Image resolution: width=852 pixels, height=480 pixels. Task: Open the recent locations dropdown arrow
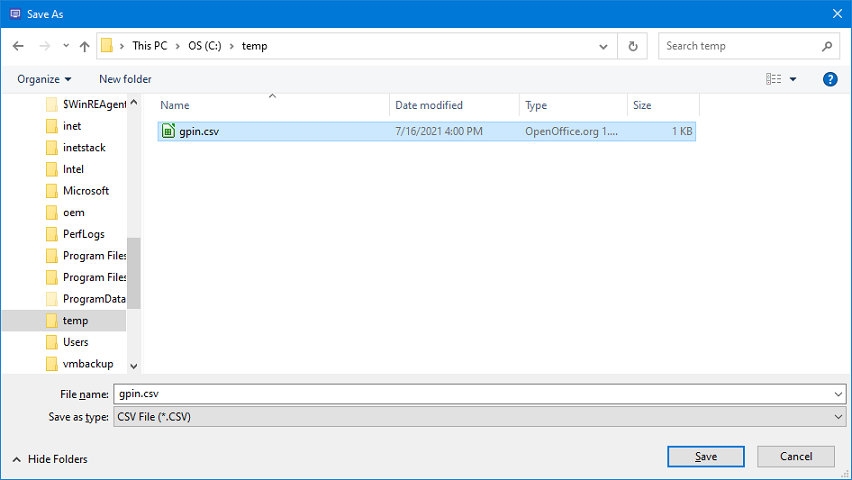coord(66,46)
